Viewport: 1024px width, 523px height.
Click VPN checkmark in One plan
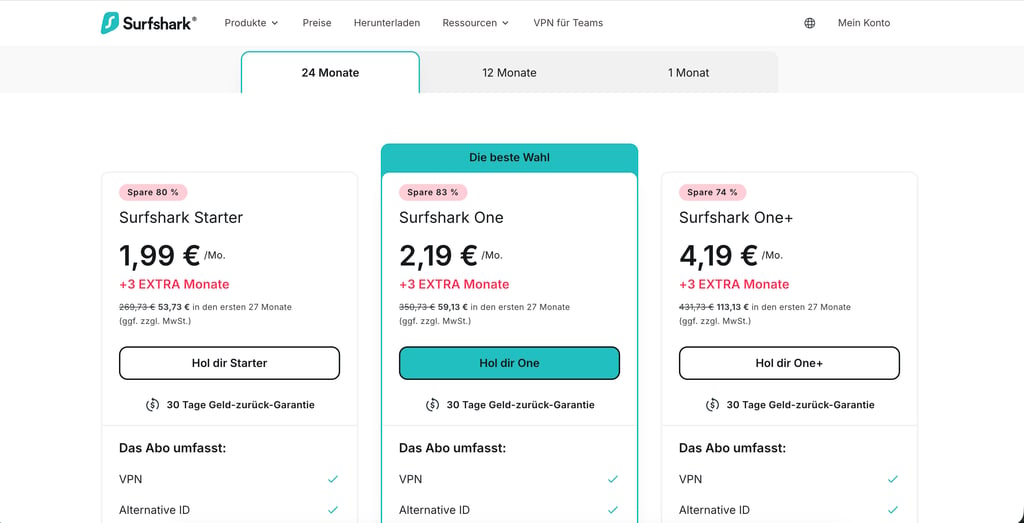pos(613,479)
